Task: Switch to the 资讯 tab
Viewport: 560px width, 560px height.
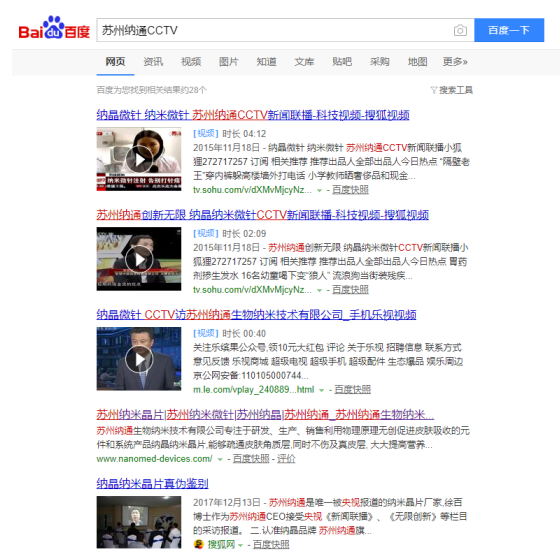Action: (x=153, y=62)
